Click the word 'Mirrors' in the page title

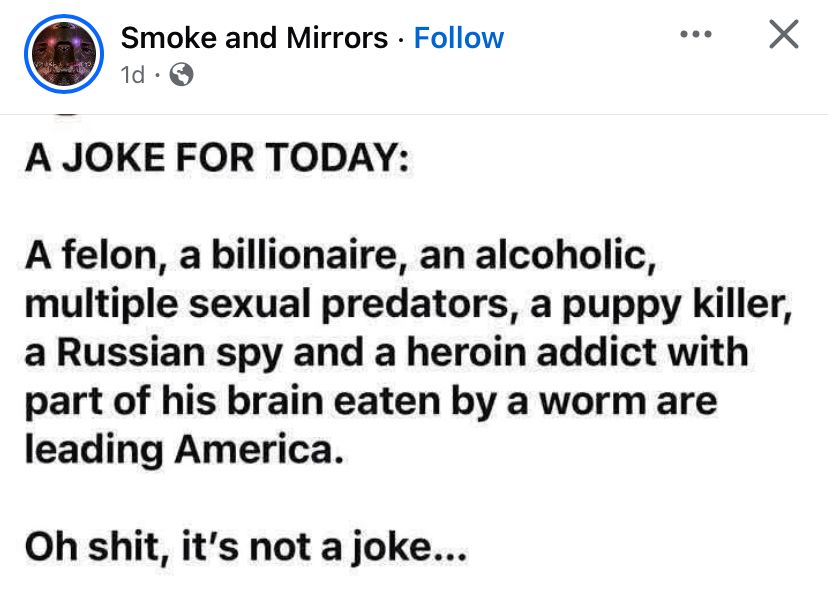point(337,38)
